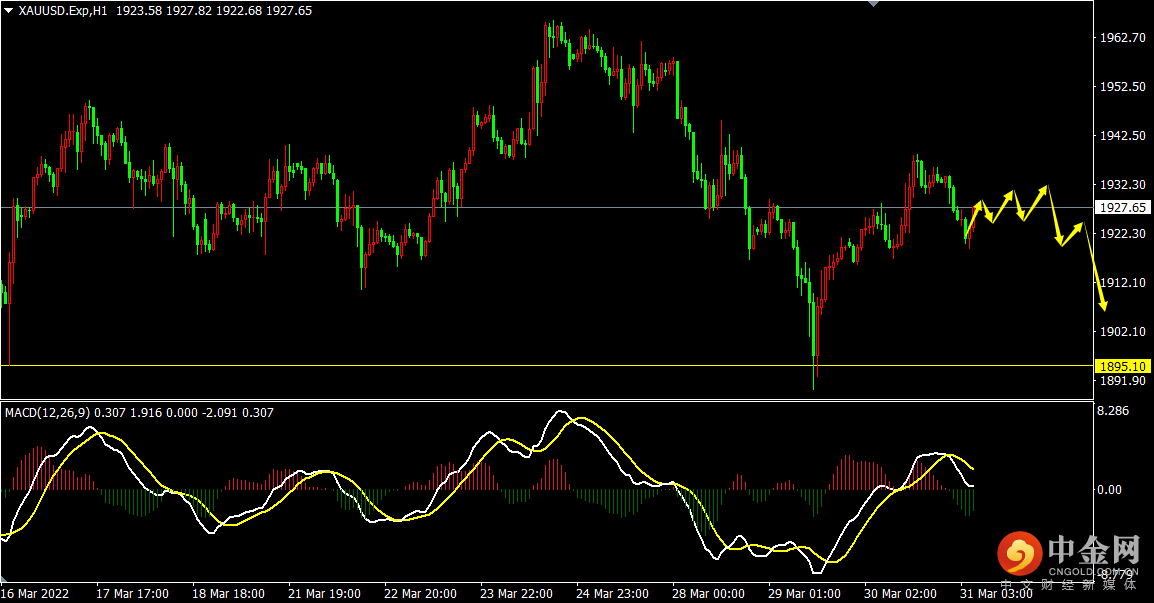Select the yellow horizontal support line
This screenshot has height=603, width=1154.
click(547, 365)
